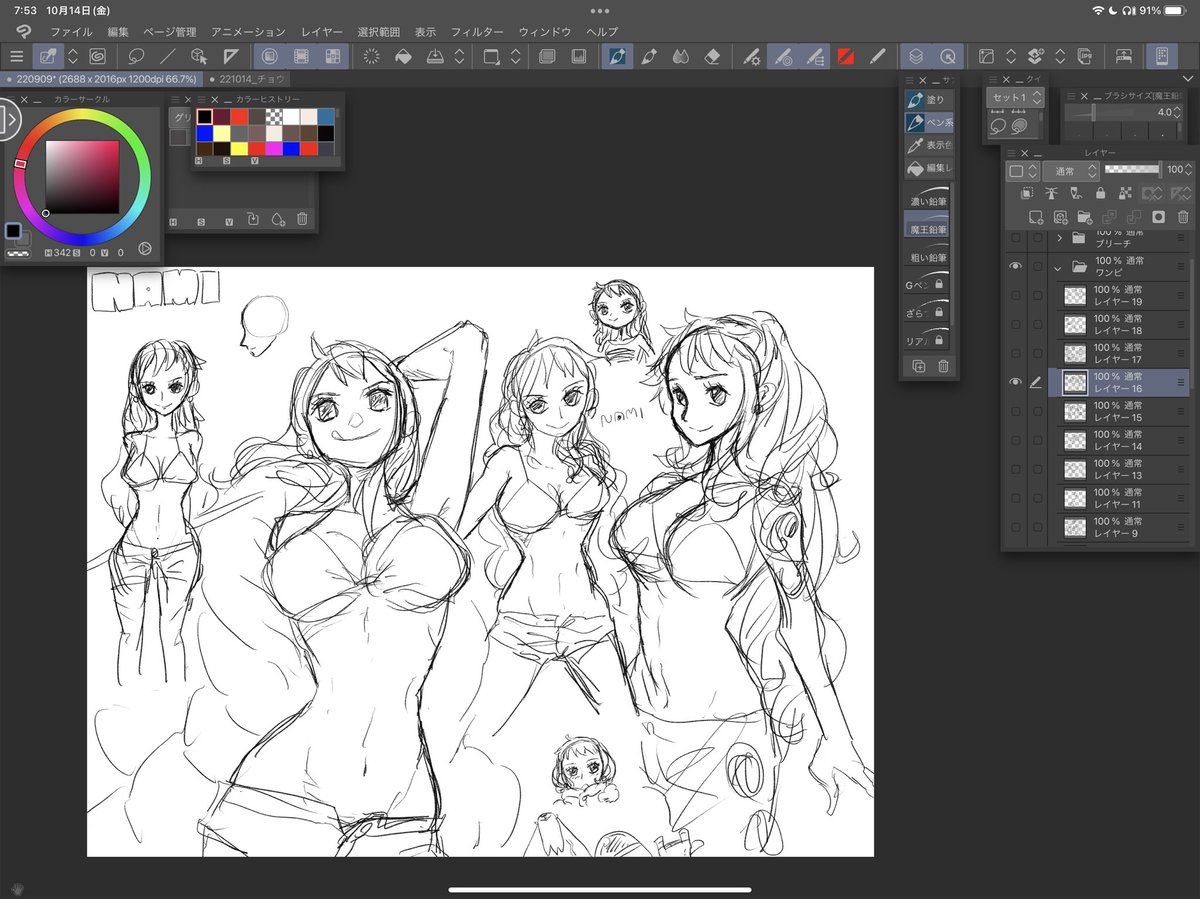
Task: Adjust layer opacity 100 stepper arrows
Action: [1190, 171]
